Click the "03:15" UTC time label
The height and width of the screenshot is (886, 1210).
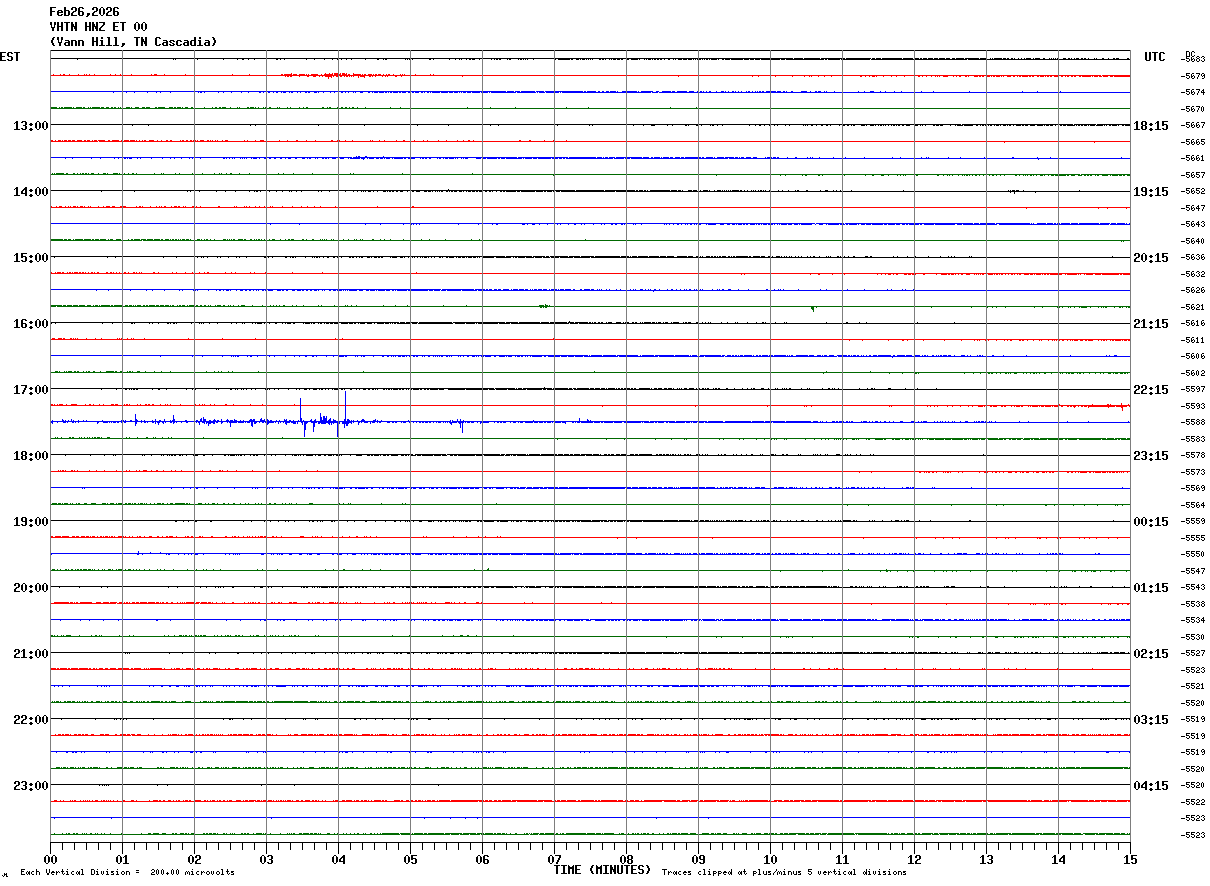1151,720
